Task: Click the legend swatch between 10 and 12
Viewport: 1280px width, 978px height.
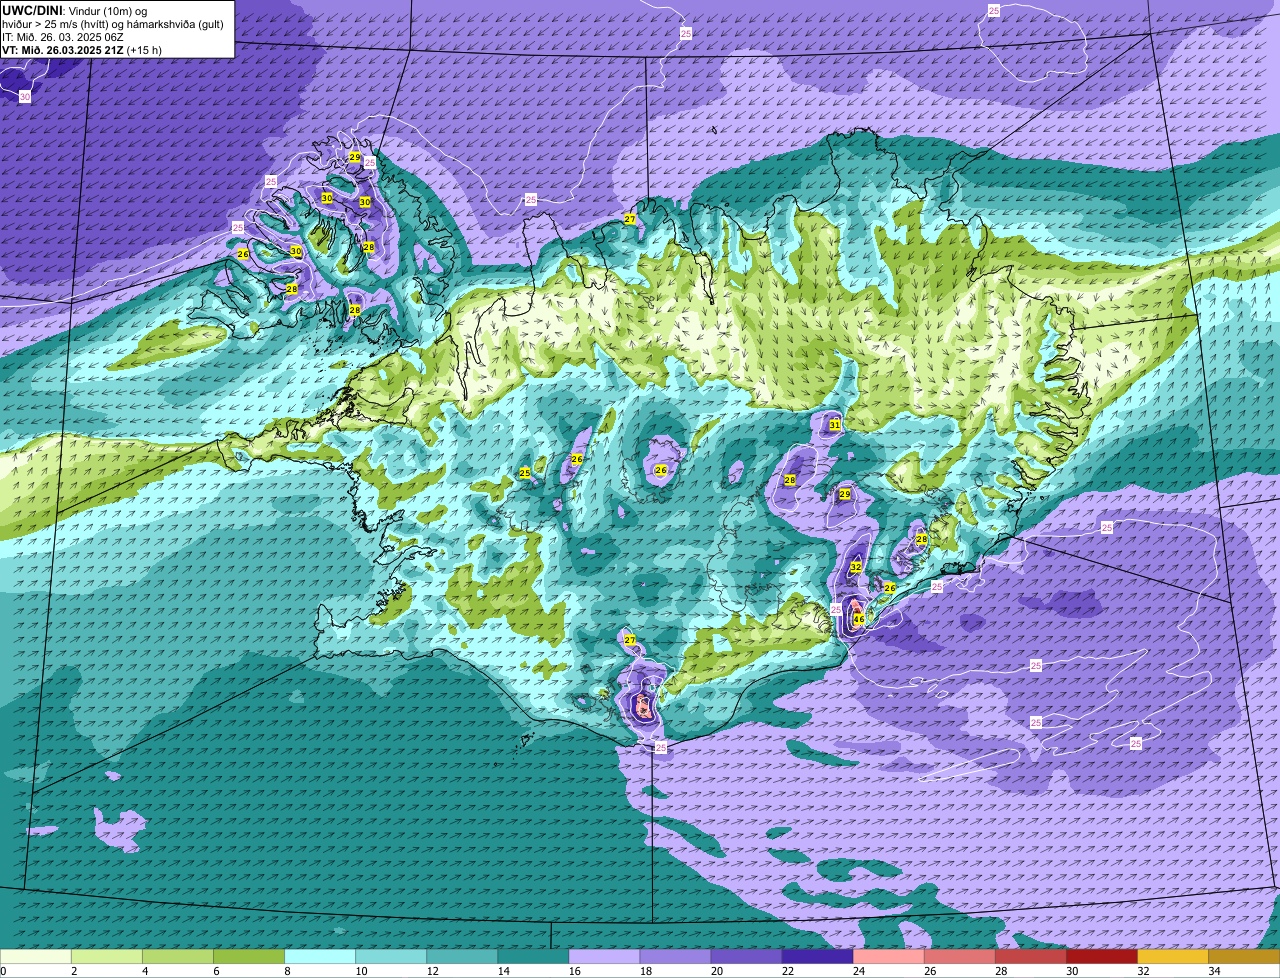Action: (x=391, y=956)
